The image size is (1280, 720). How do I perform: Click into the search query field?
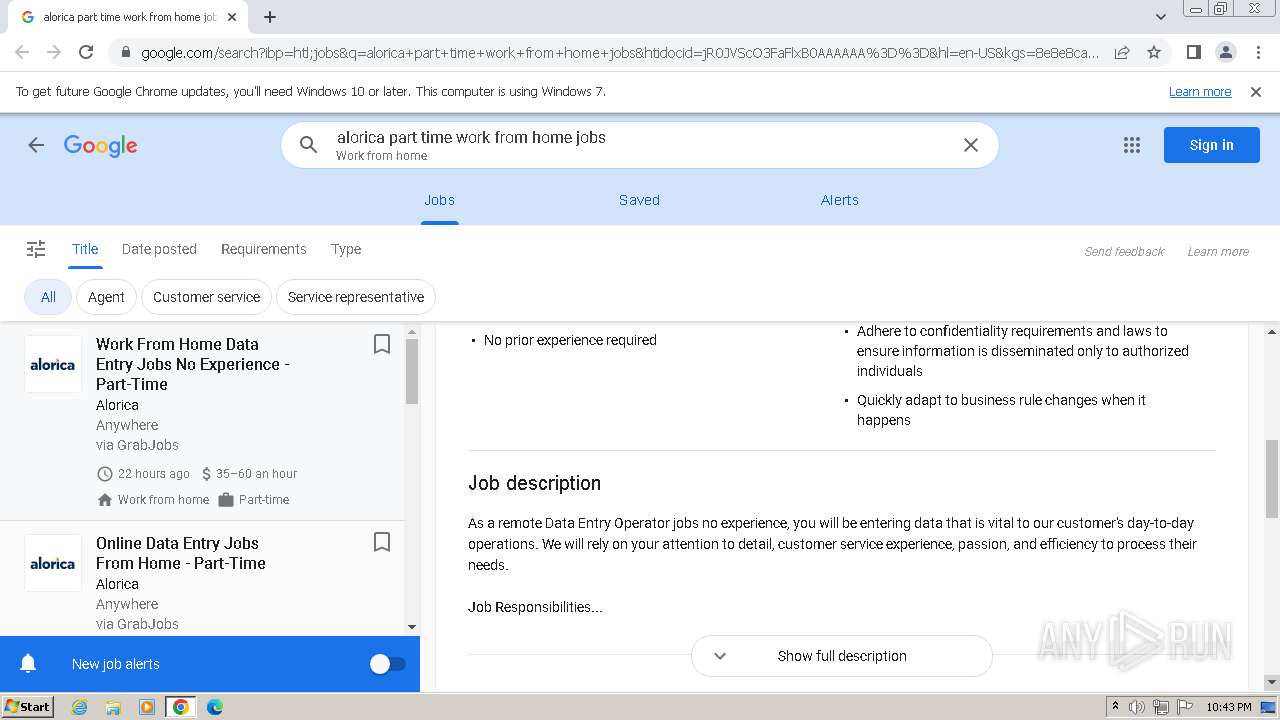(640, 138)
